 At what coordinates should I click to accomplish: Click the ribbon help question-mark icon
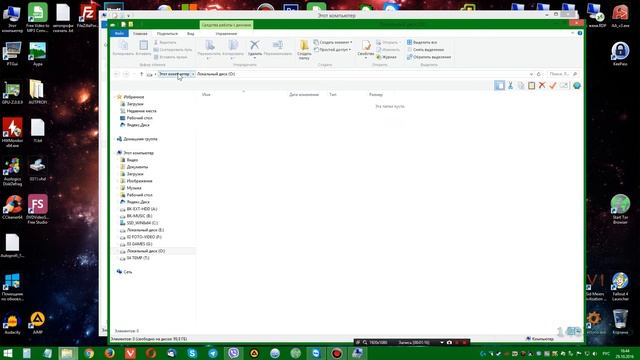click(x=580, y=33)
